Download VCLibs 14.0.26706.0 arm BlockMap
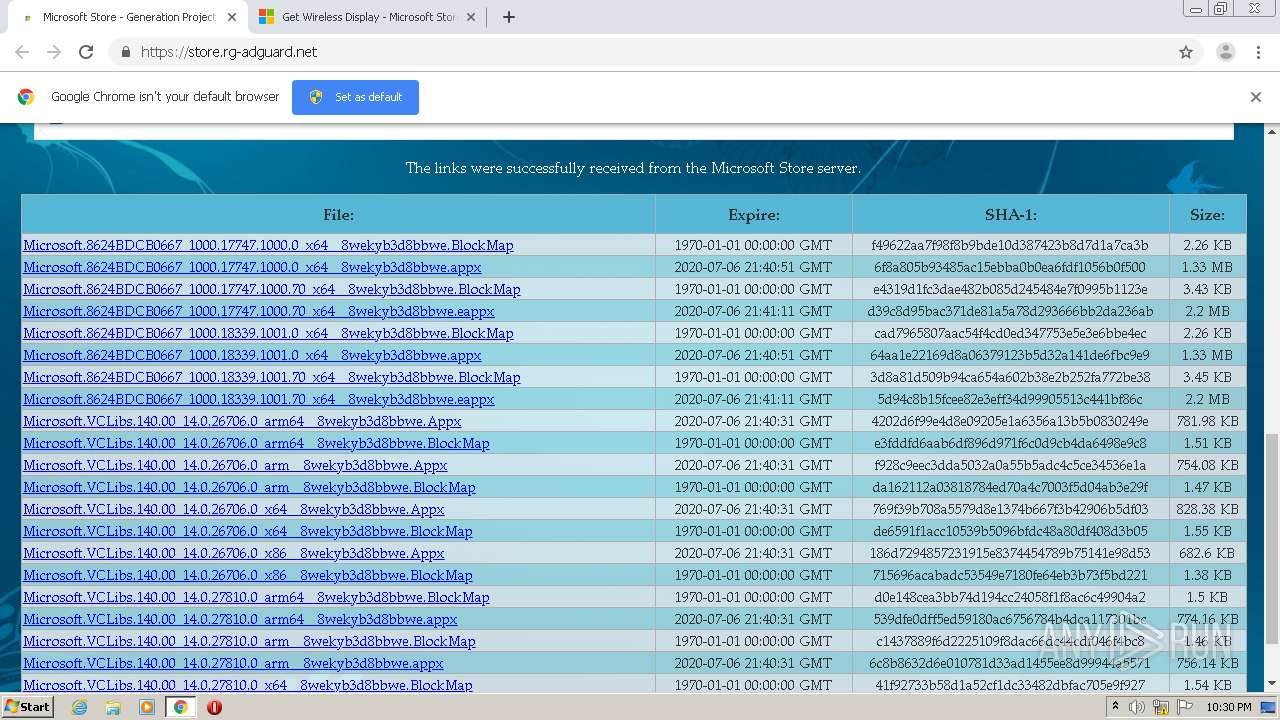This screenshot has height=720, width=1280. coord(249,487)
